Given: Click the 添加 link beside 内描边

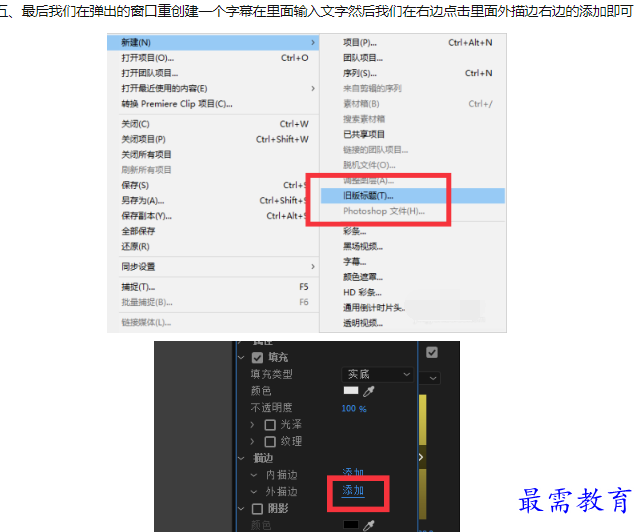Looking at the screenshot, I should (353, 473).
